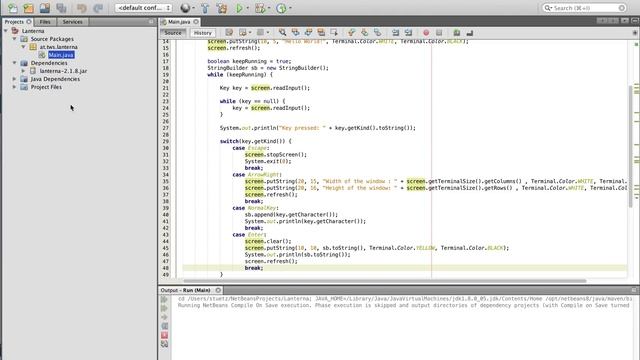Collapse the at.tws.lanterna package
This screenshot has height=360, width=640.
[x=23, y=47]
